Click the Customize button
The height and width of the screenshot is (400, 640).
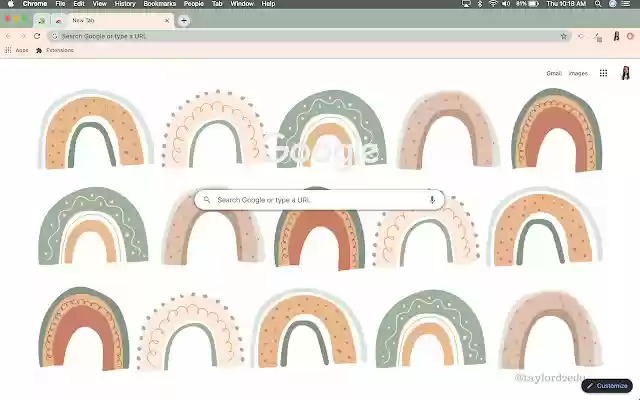pos(607,386)
